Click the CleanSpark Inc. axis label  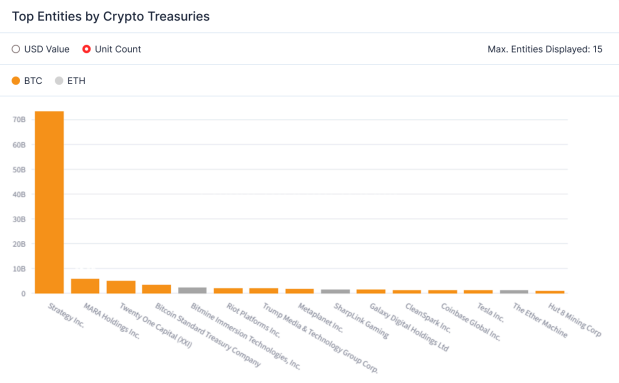(x=428, y=318)
